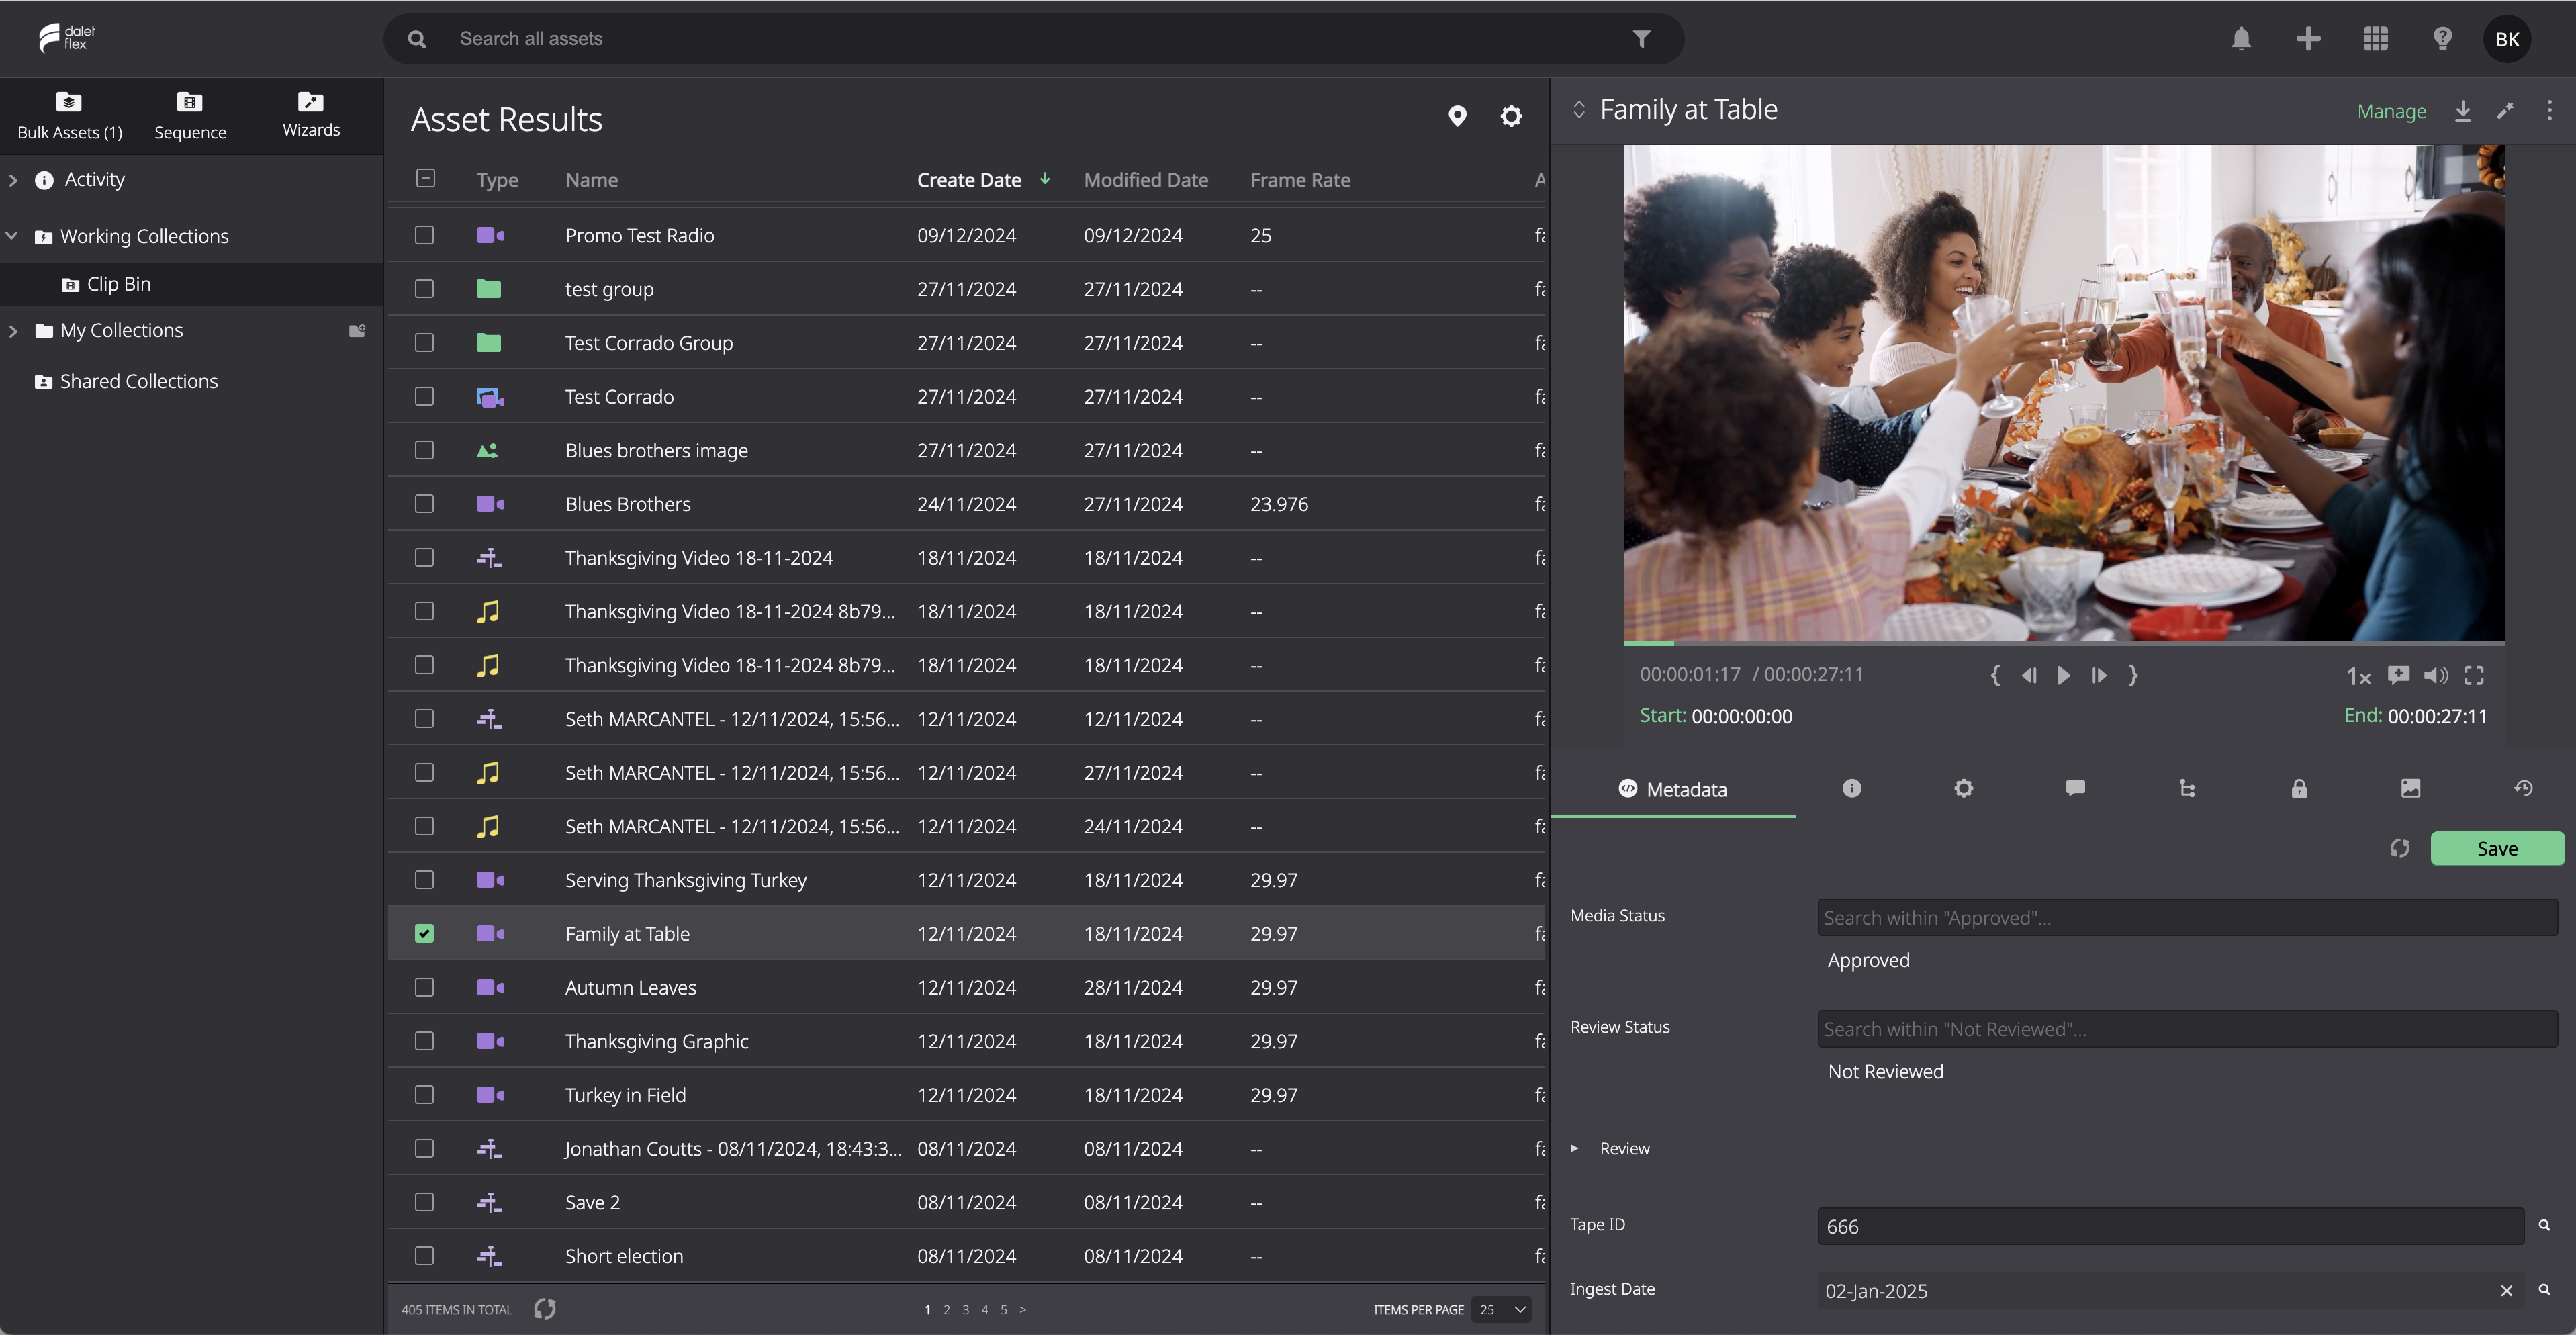
Task: Click the green Save button
Action: tap(2497, 849)
